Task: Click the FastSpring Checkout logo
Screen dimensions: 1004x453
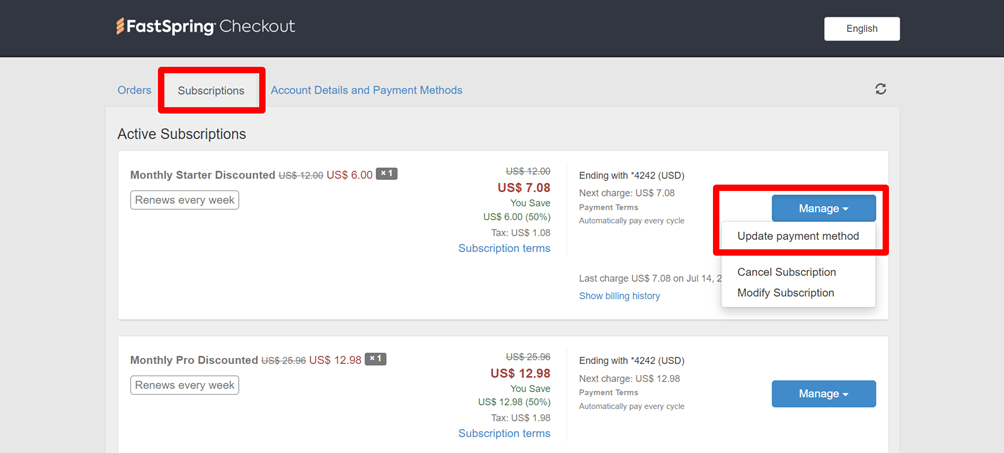Action: pyautogui.click(x=206, y=27)
